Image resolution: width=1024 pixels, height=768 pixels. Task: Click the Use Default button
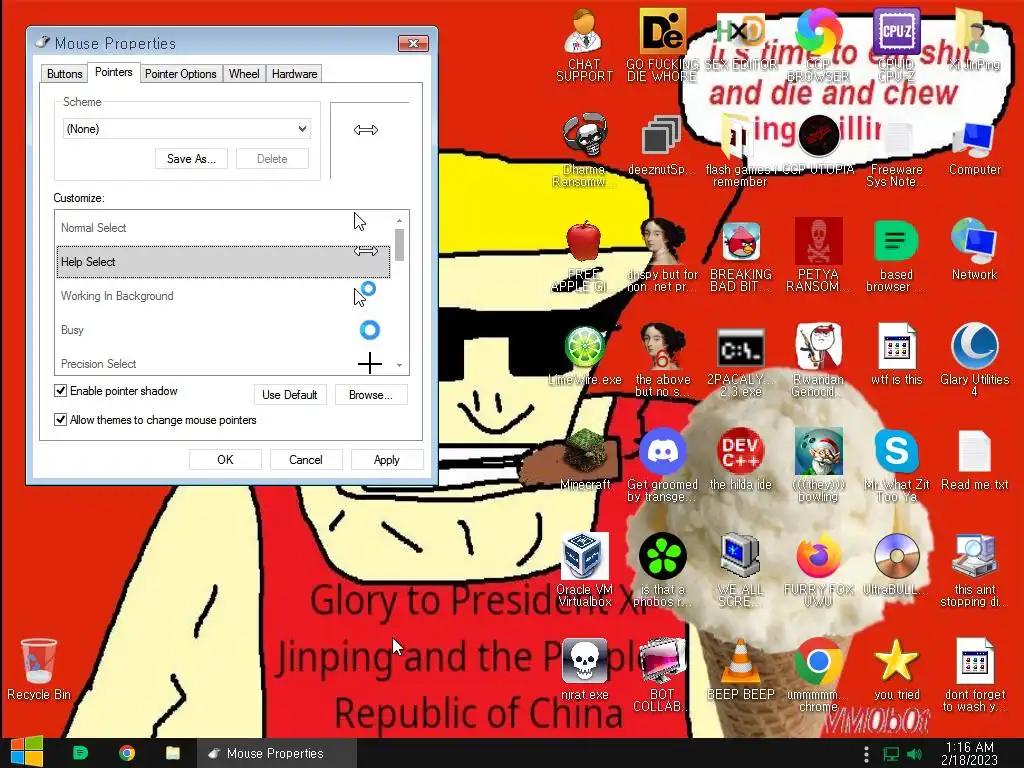pyautogui.click(x=289, y=394)
